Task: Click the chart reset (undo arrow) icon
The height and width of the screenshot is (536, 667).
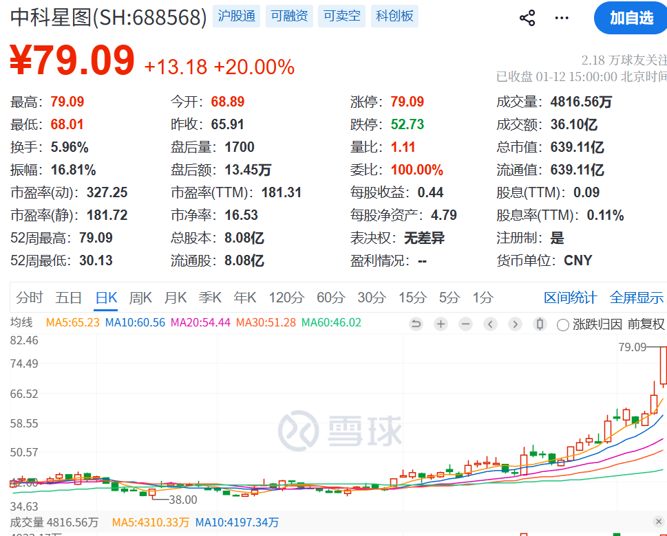Action: (x=415, y=324)
